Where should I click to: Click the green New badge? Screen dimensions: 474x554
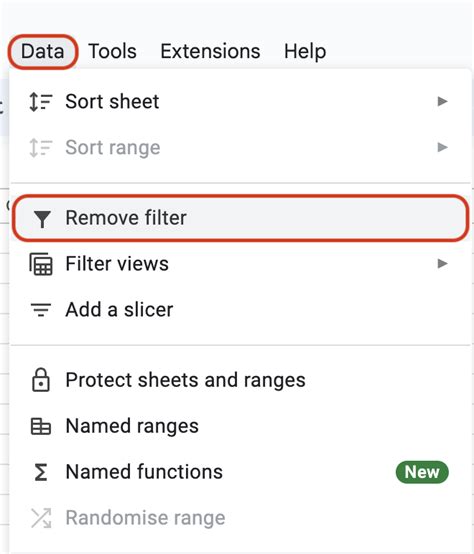pyautogui.click(x=422, y=472)
